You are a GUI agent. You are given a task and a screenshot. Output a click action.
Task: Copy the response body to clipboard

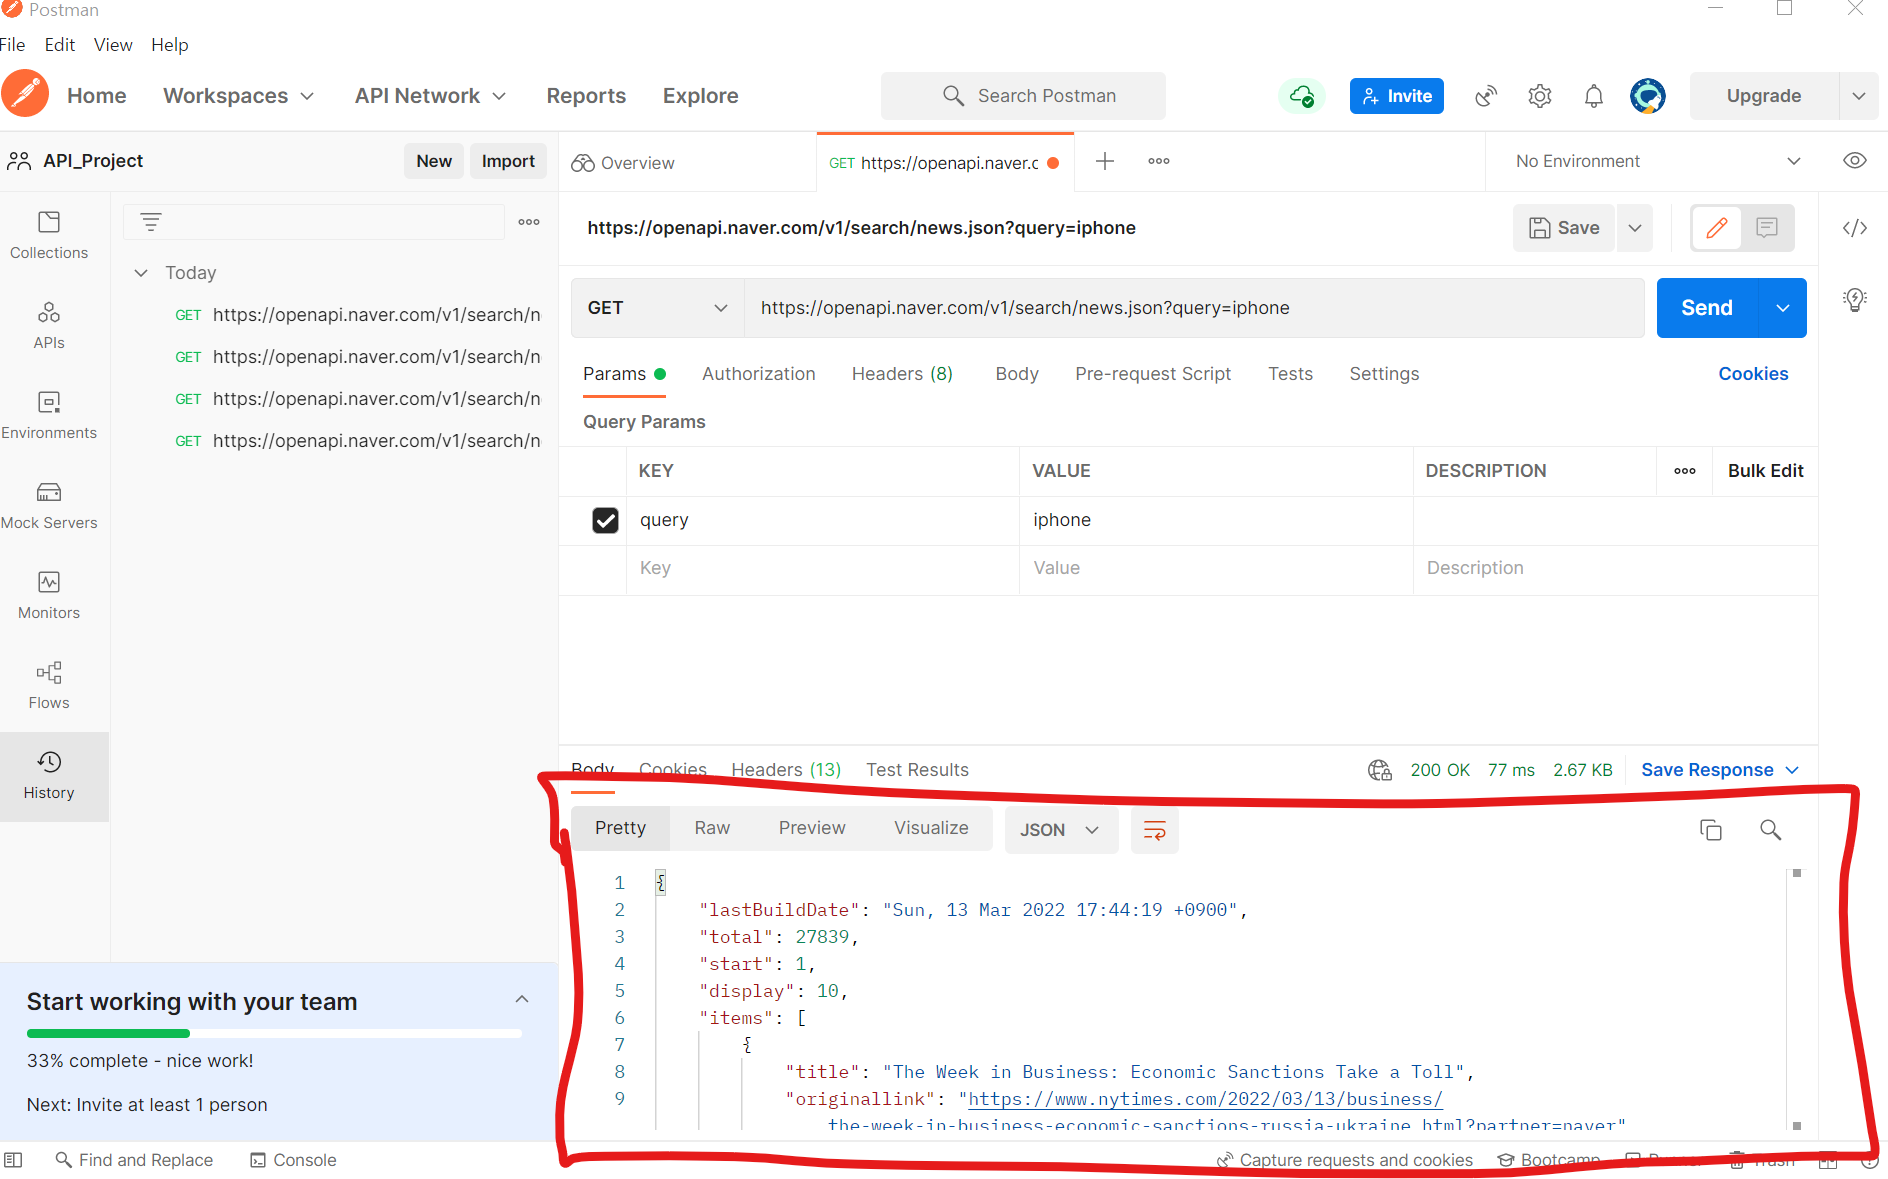point(1711,830)
